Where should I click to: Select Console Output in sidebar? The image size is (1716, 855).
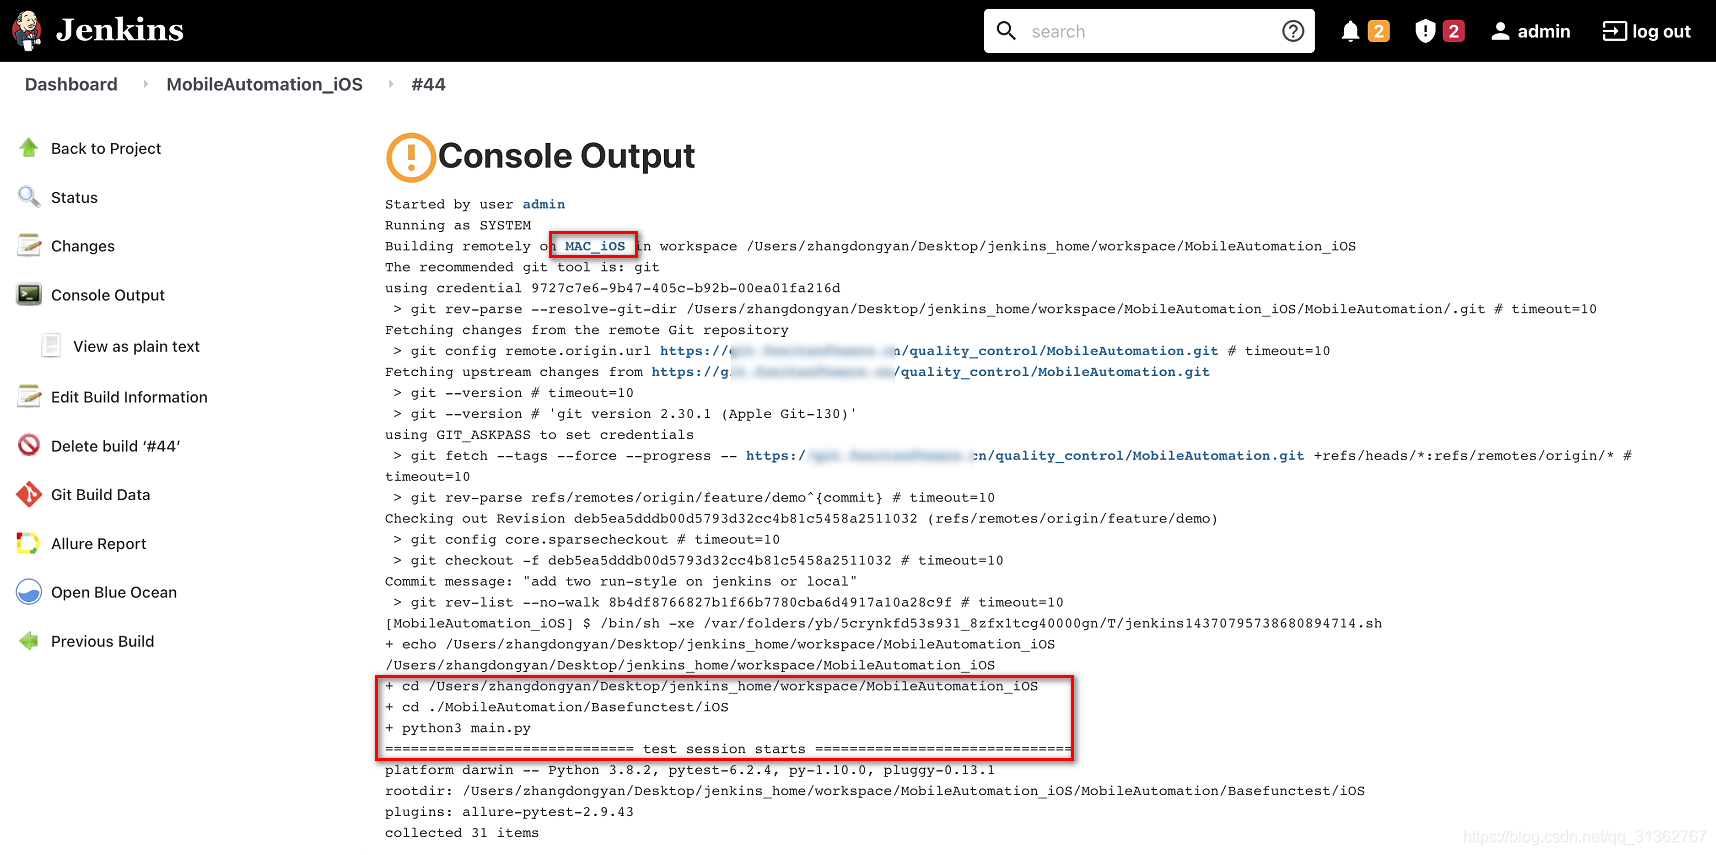(x=108, y=295)
